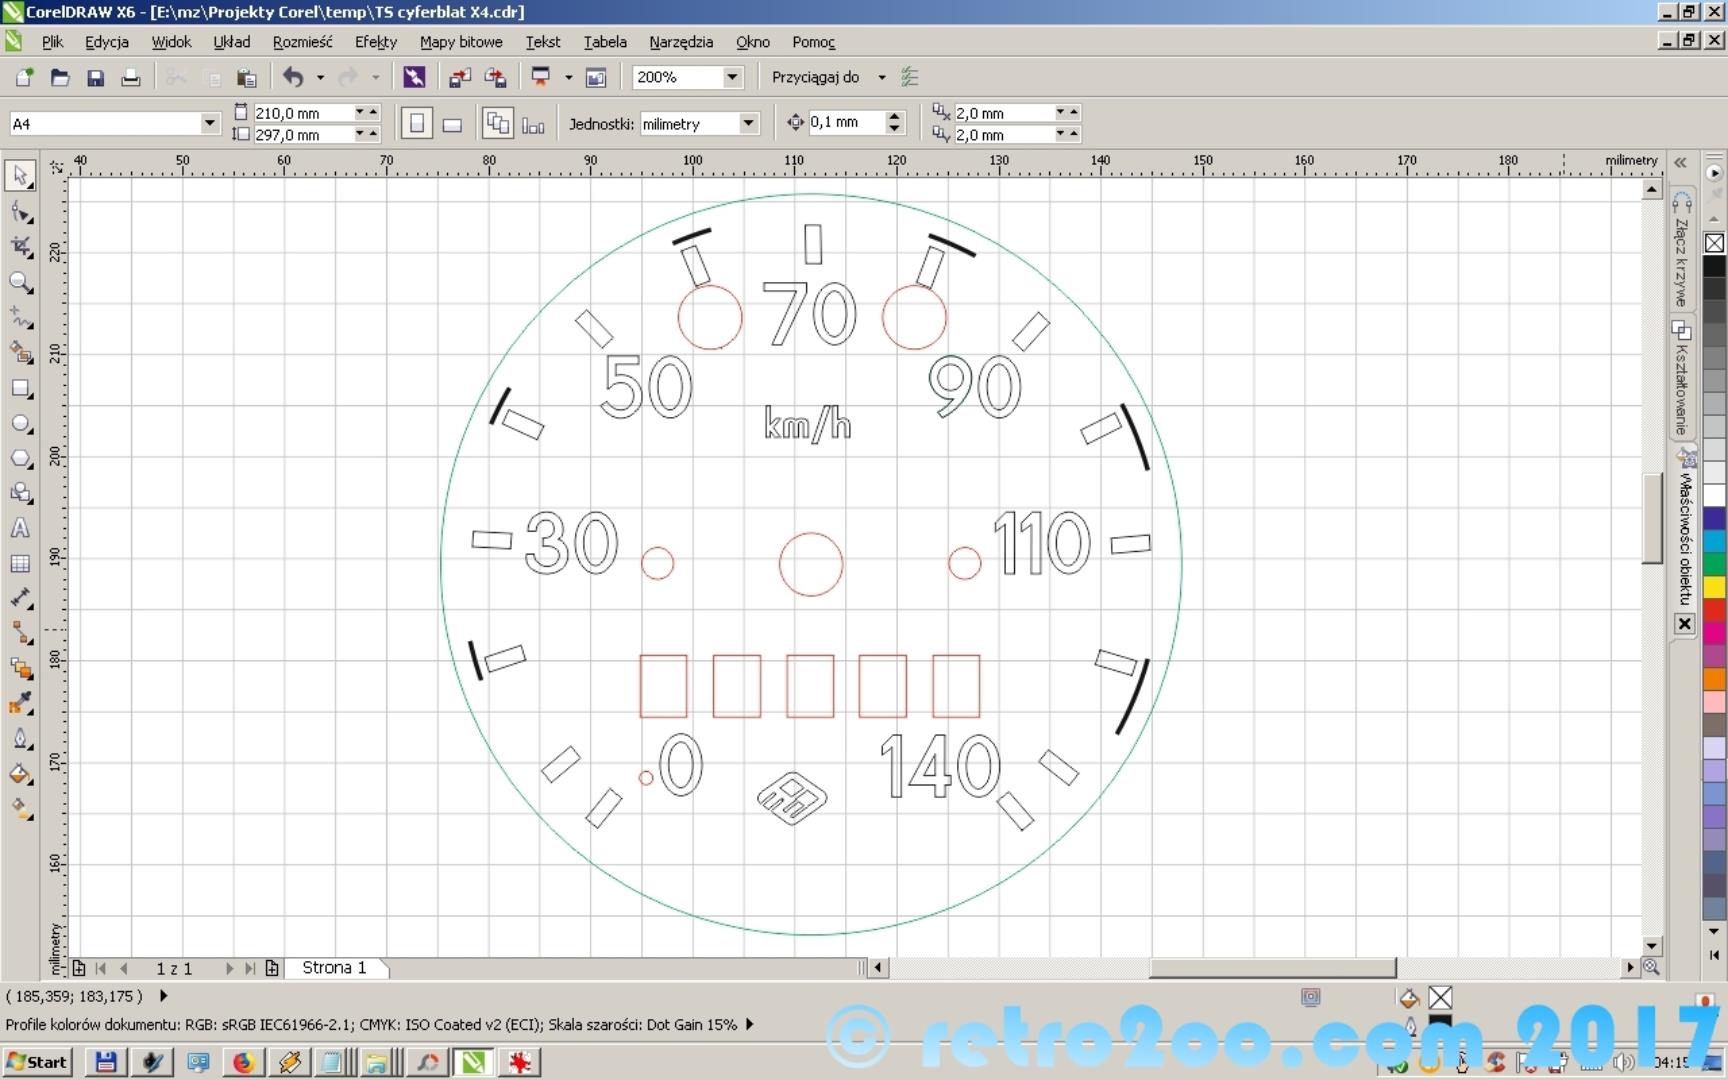
Task: Activate the Polygon tool
Action: pos(20,459)
